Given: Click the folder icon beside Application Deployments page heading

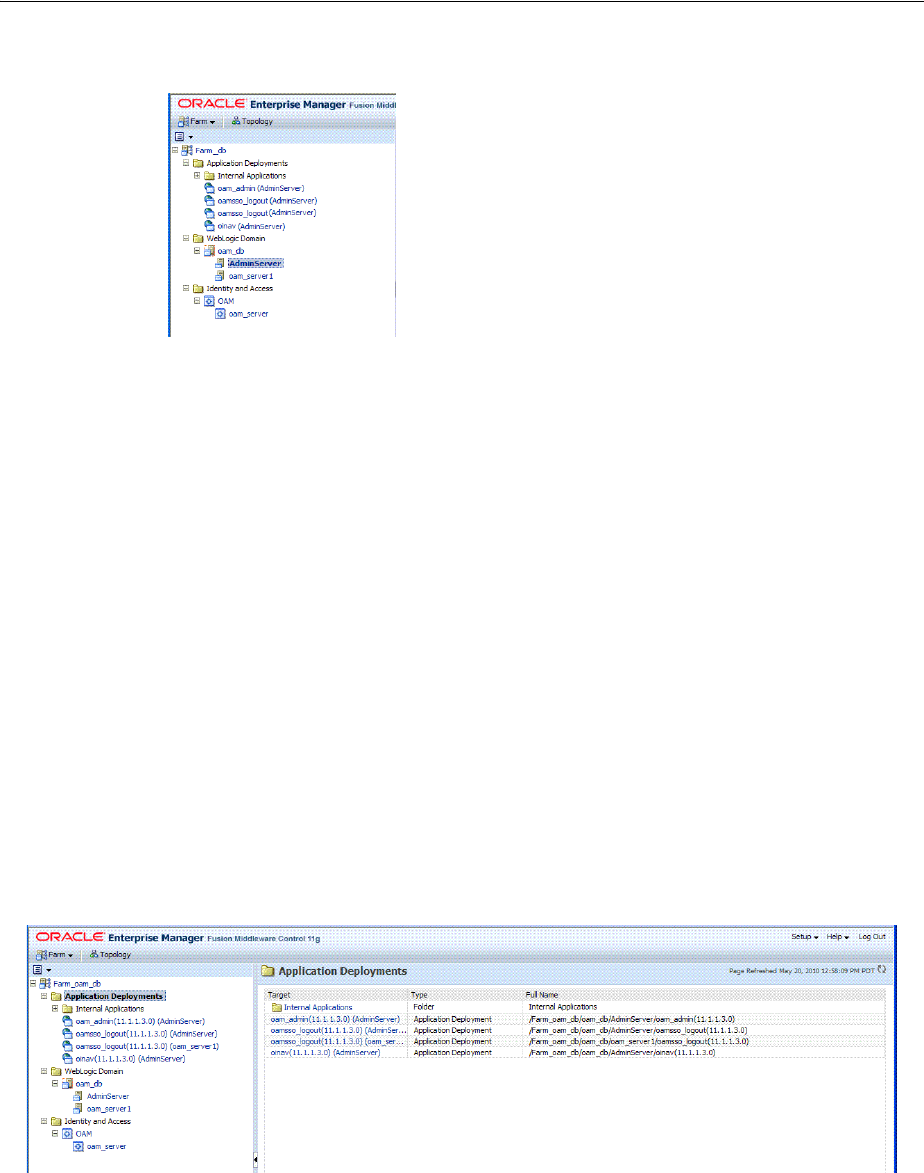Looking at the screenshot, I should pyautogui.click(x=268, y=971).
